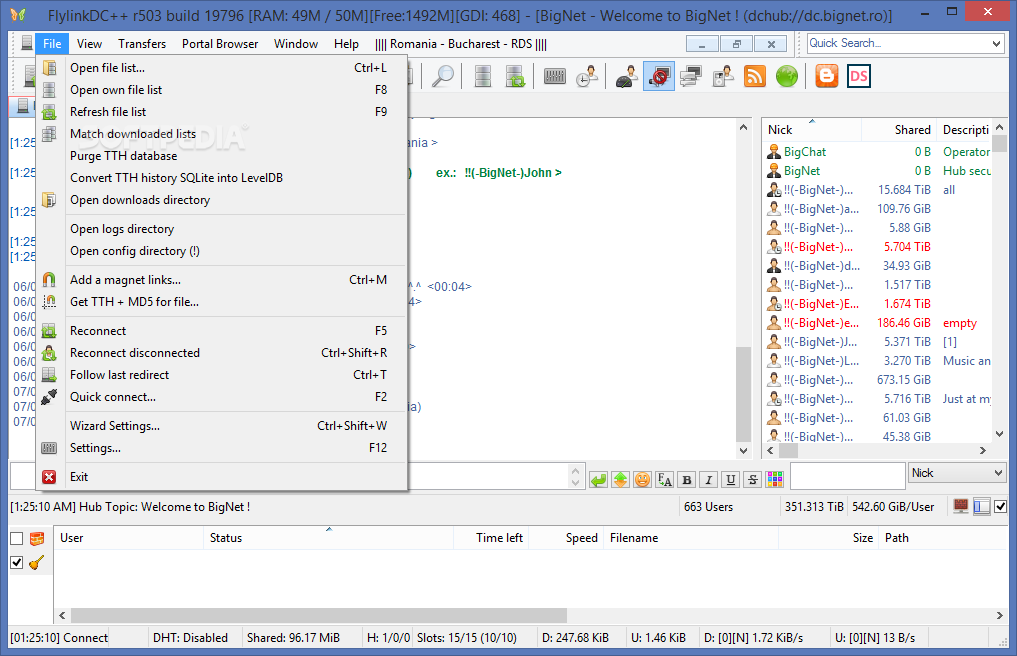Click the server icon with green refresh arrows

[515, 76]
